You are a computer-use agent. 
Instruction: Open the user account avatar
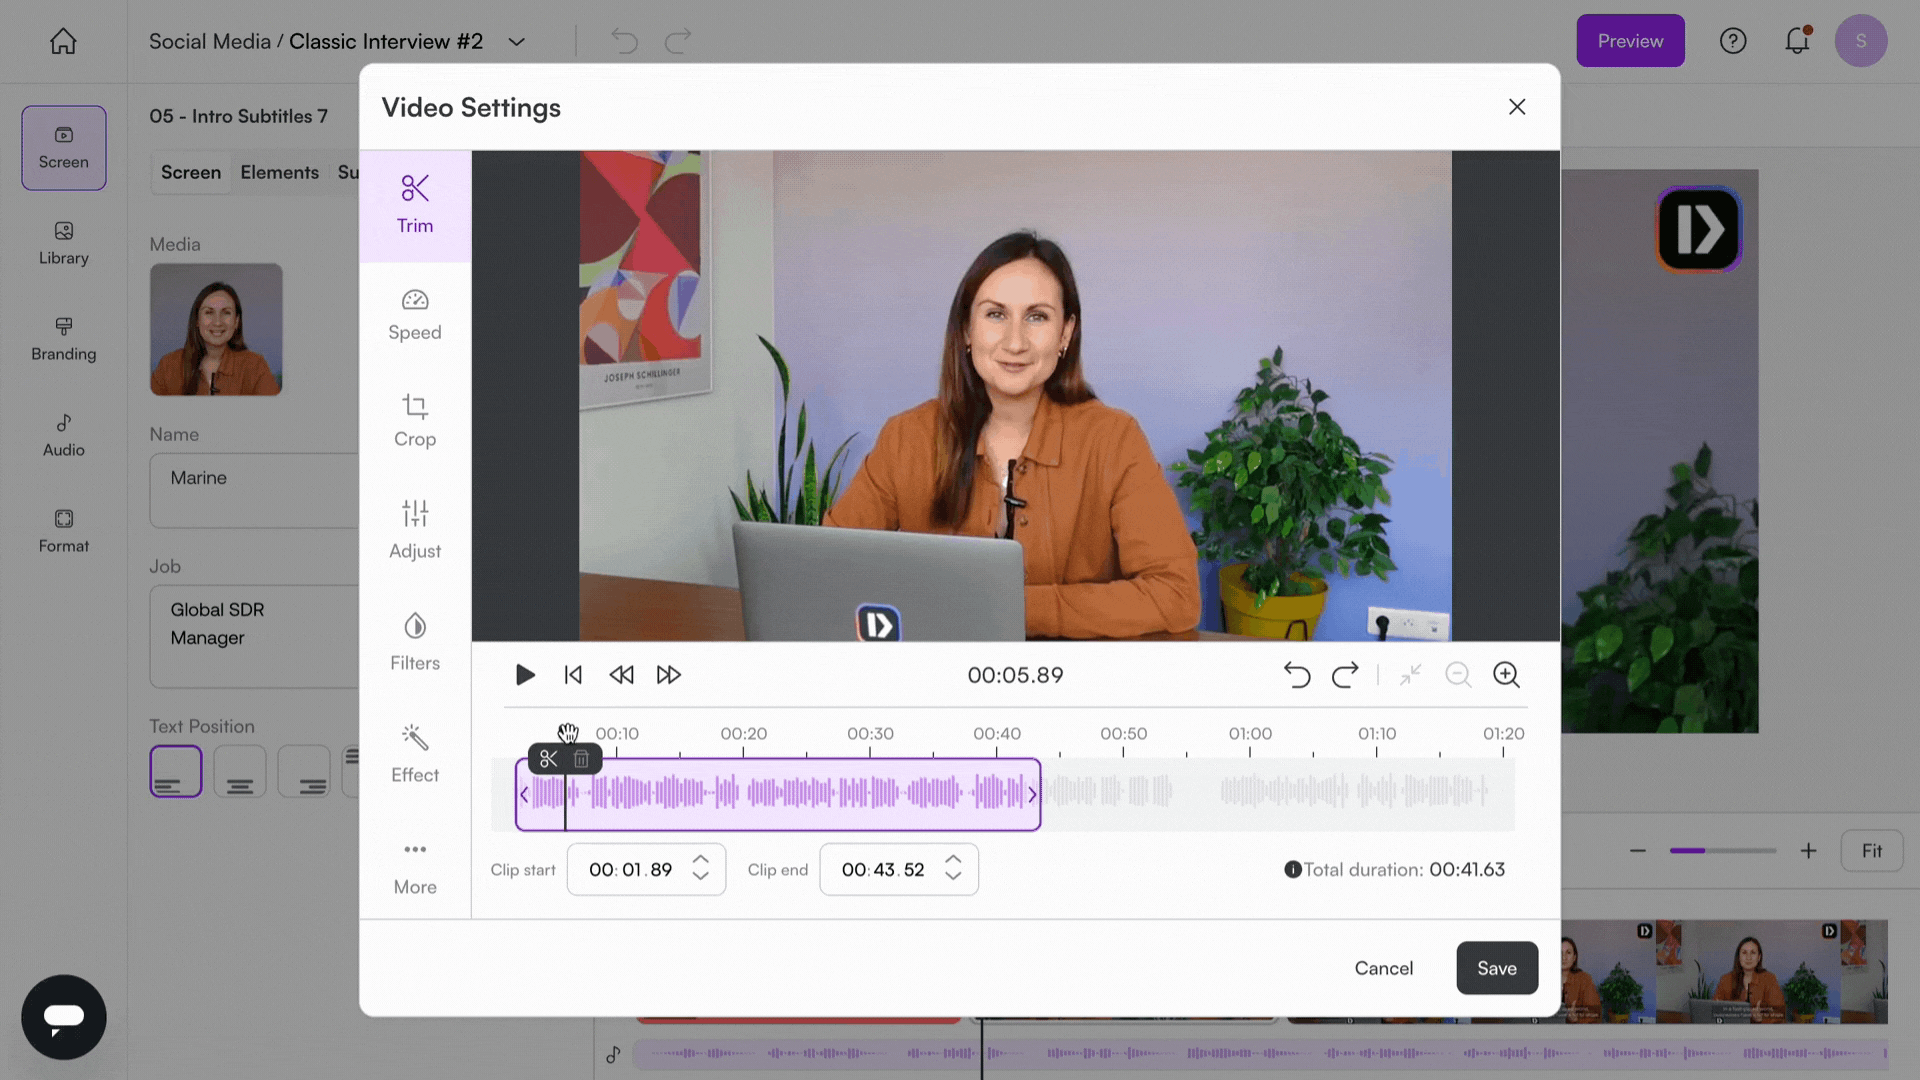coord(1861,41)
